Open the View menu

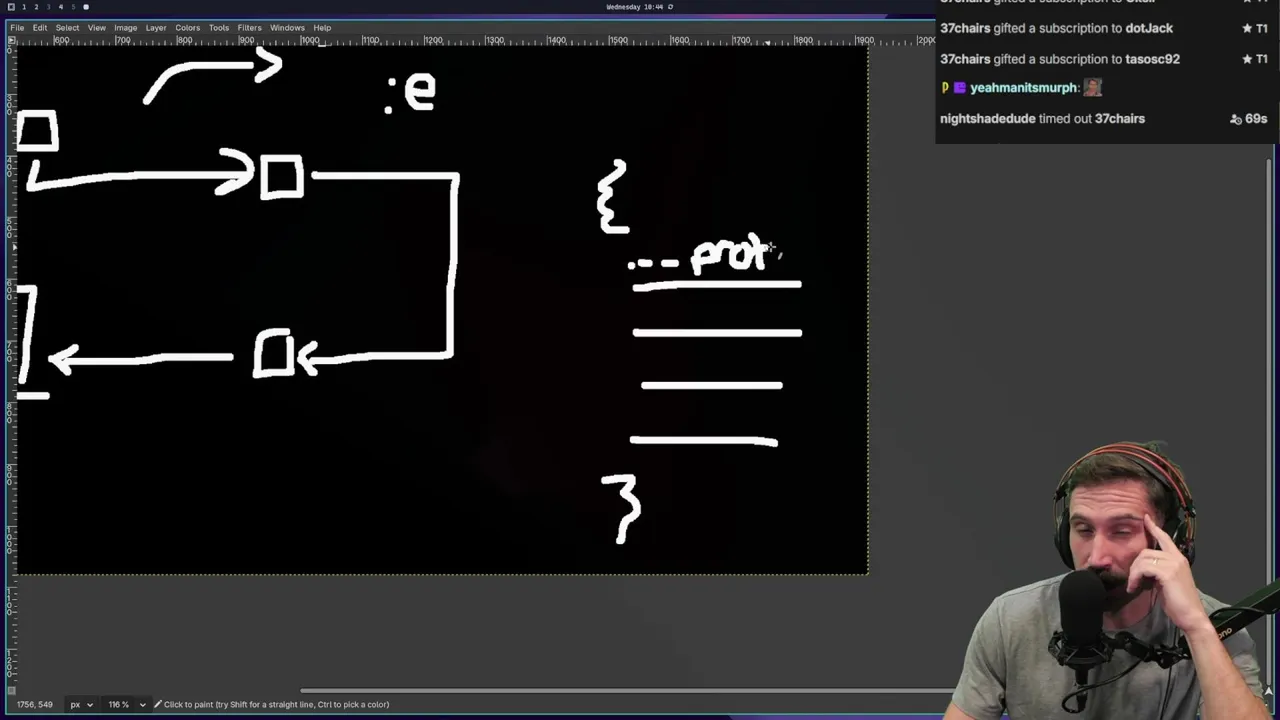click(x=97, y=28)
